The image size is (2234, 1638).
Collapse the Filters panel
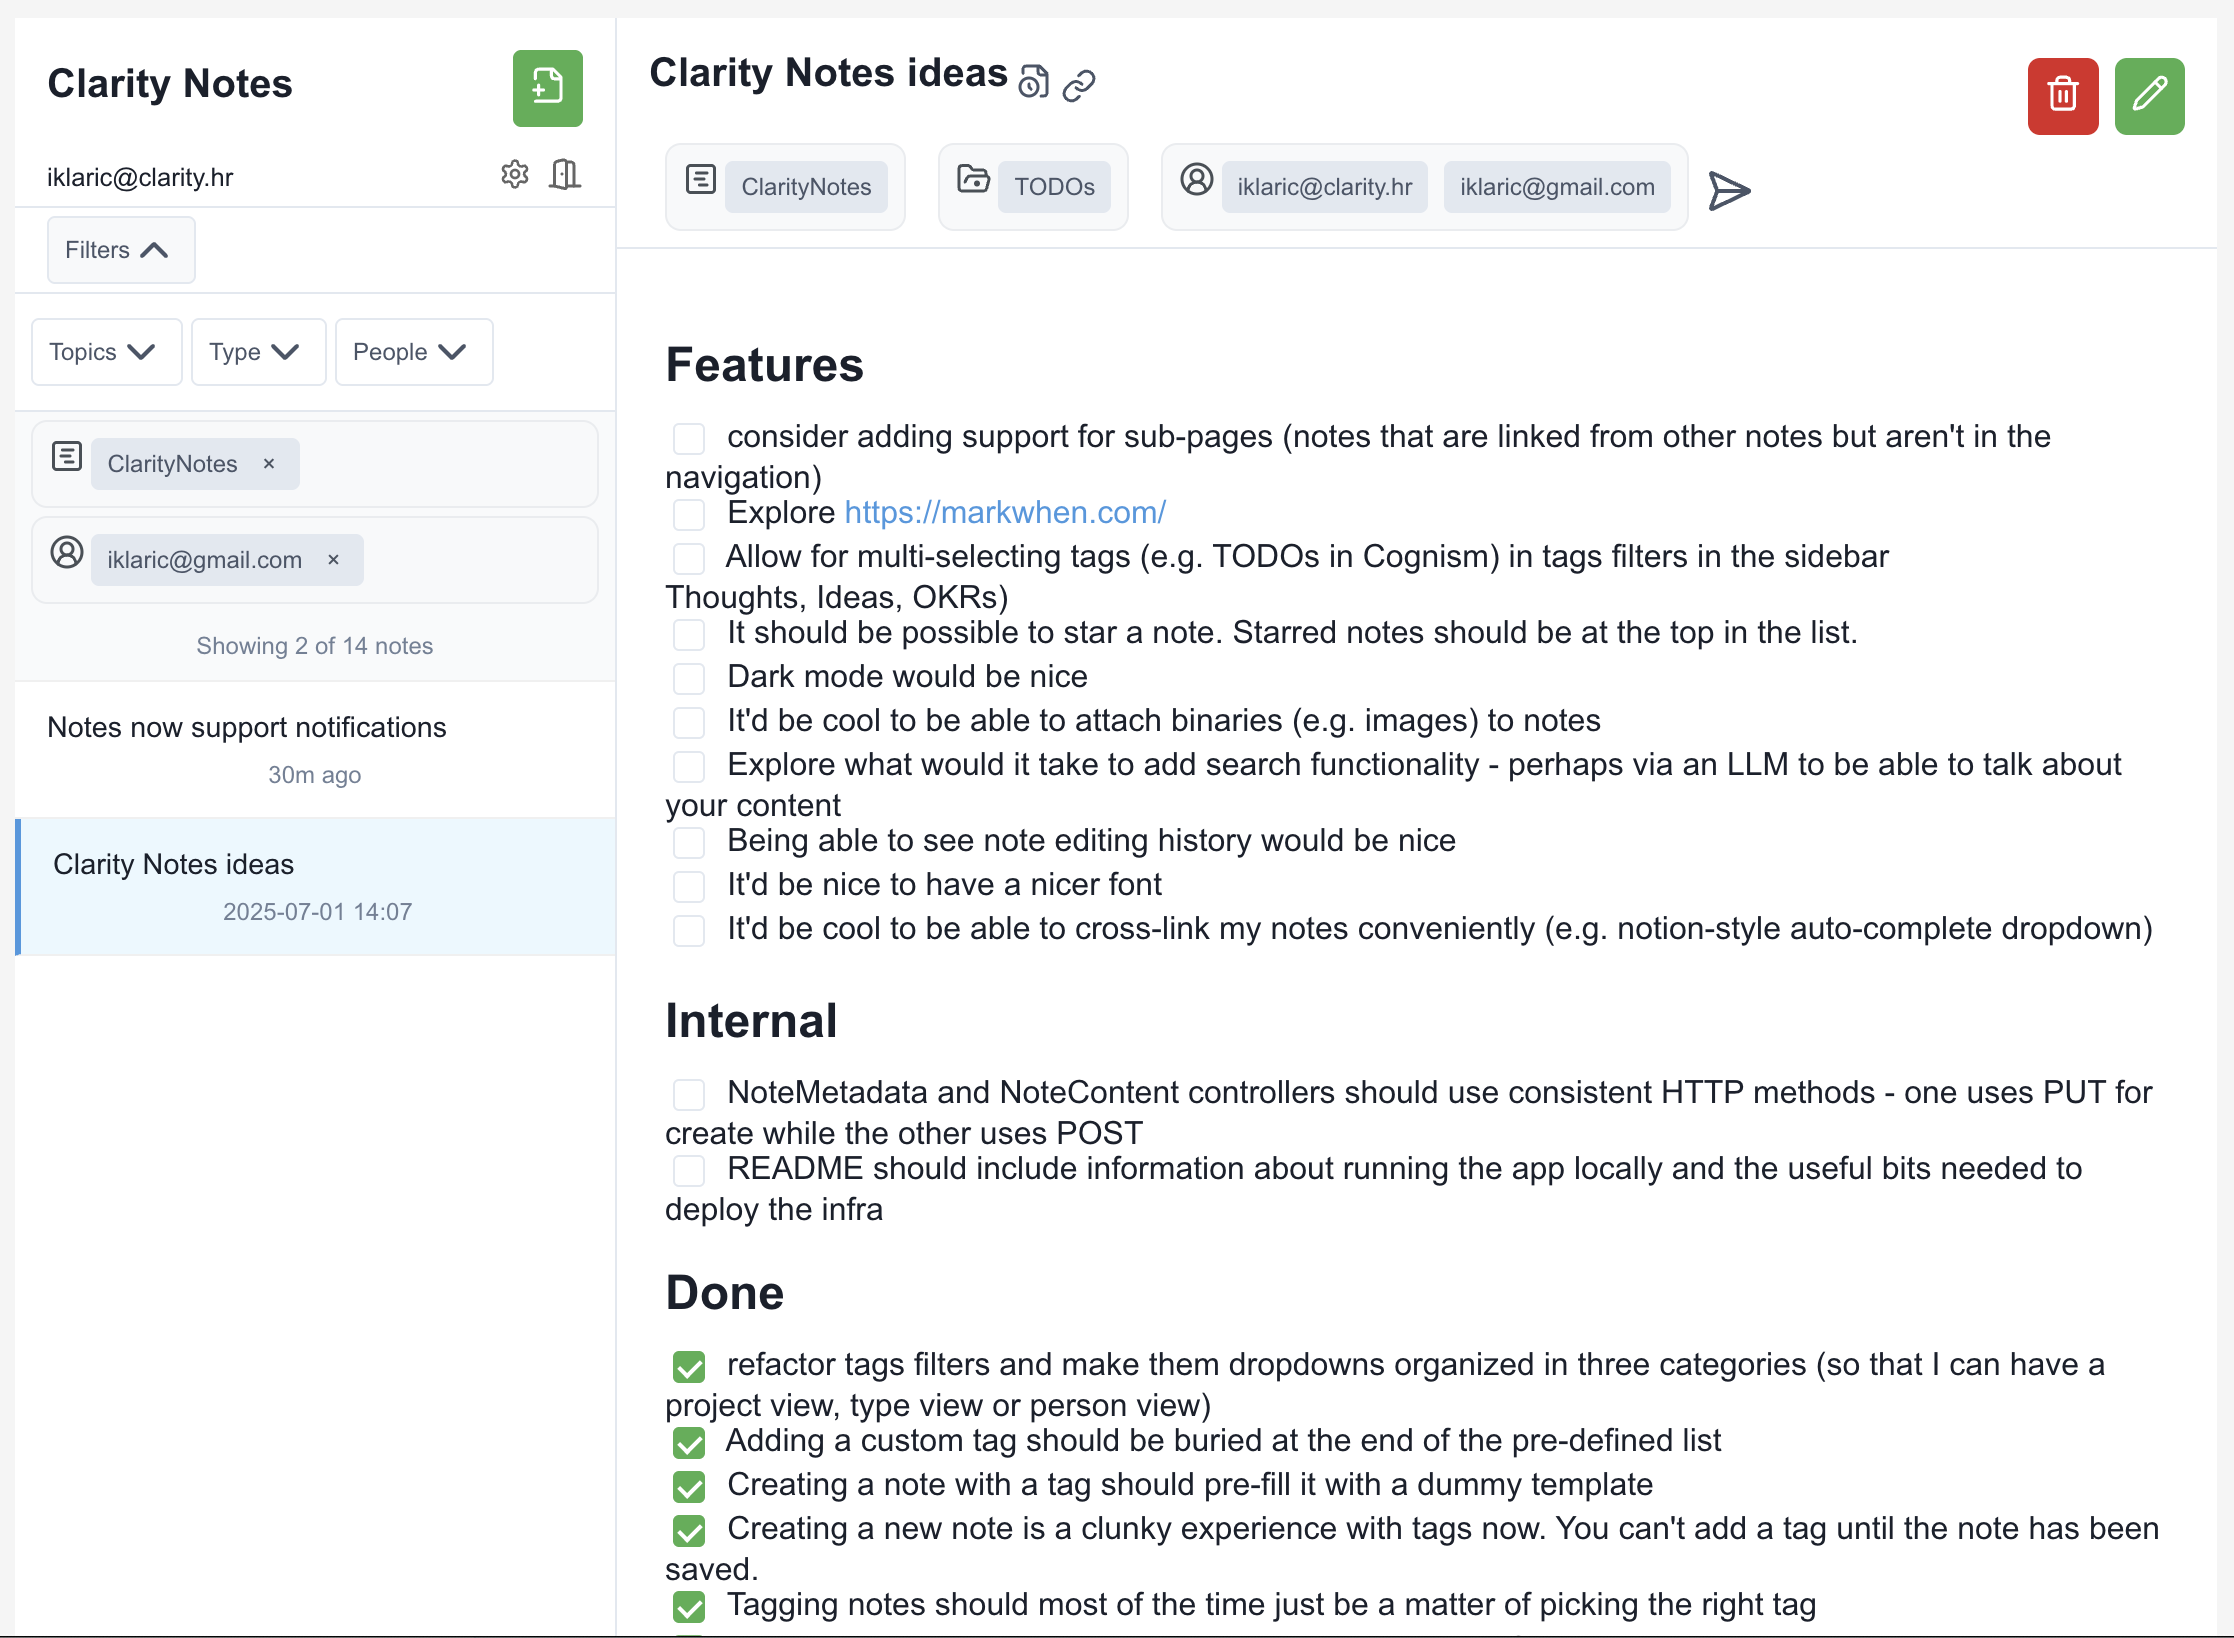coord(121,250)
